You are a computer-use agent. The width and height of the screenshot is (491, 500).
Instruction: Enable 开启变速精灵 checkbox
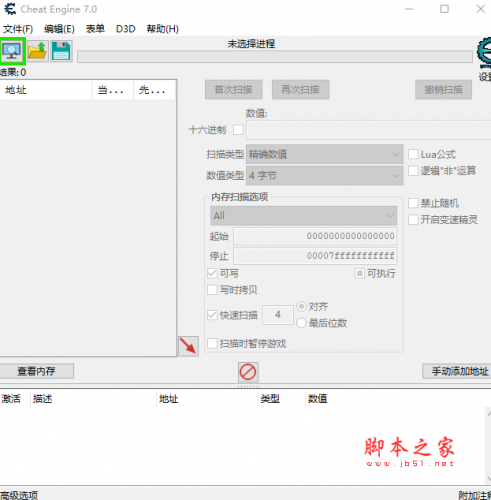tap(413, 220)
